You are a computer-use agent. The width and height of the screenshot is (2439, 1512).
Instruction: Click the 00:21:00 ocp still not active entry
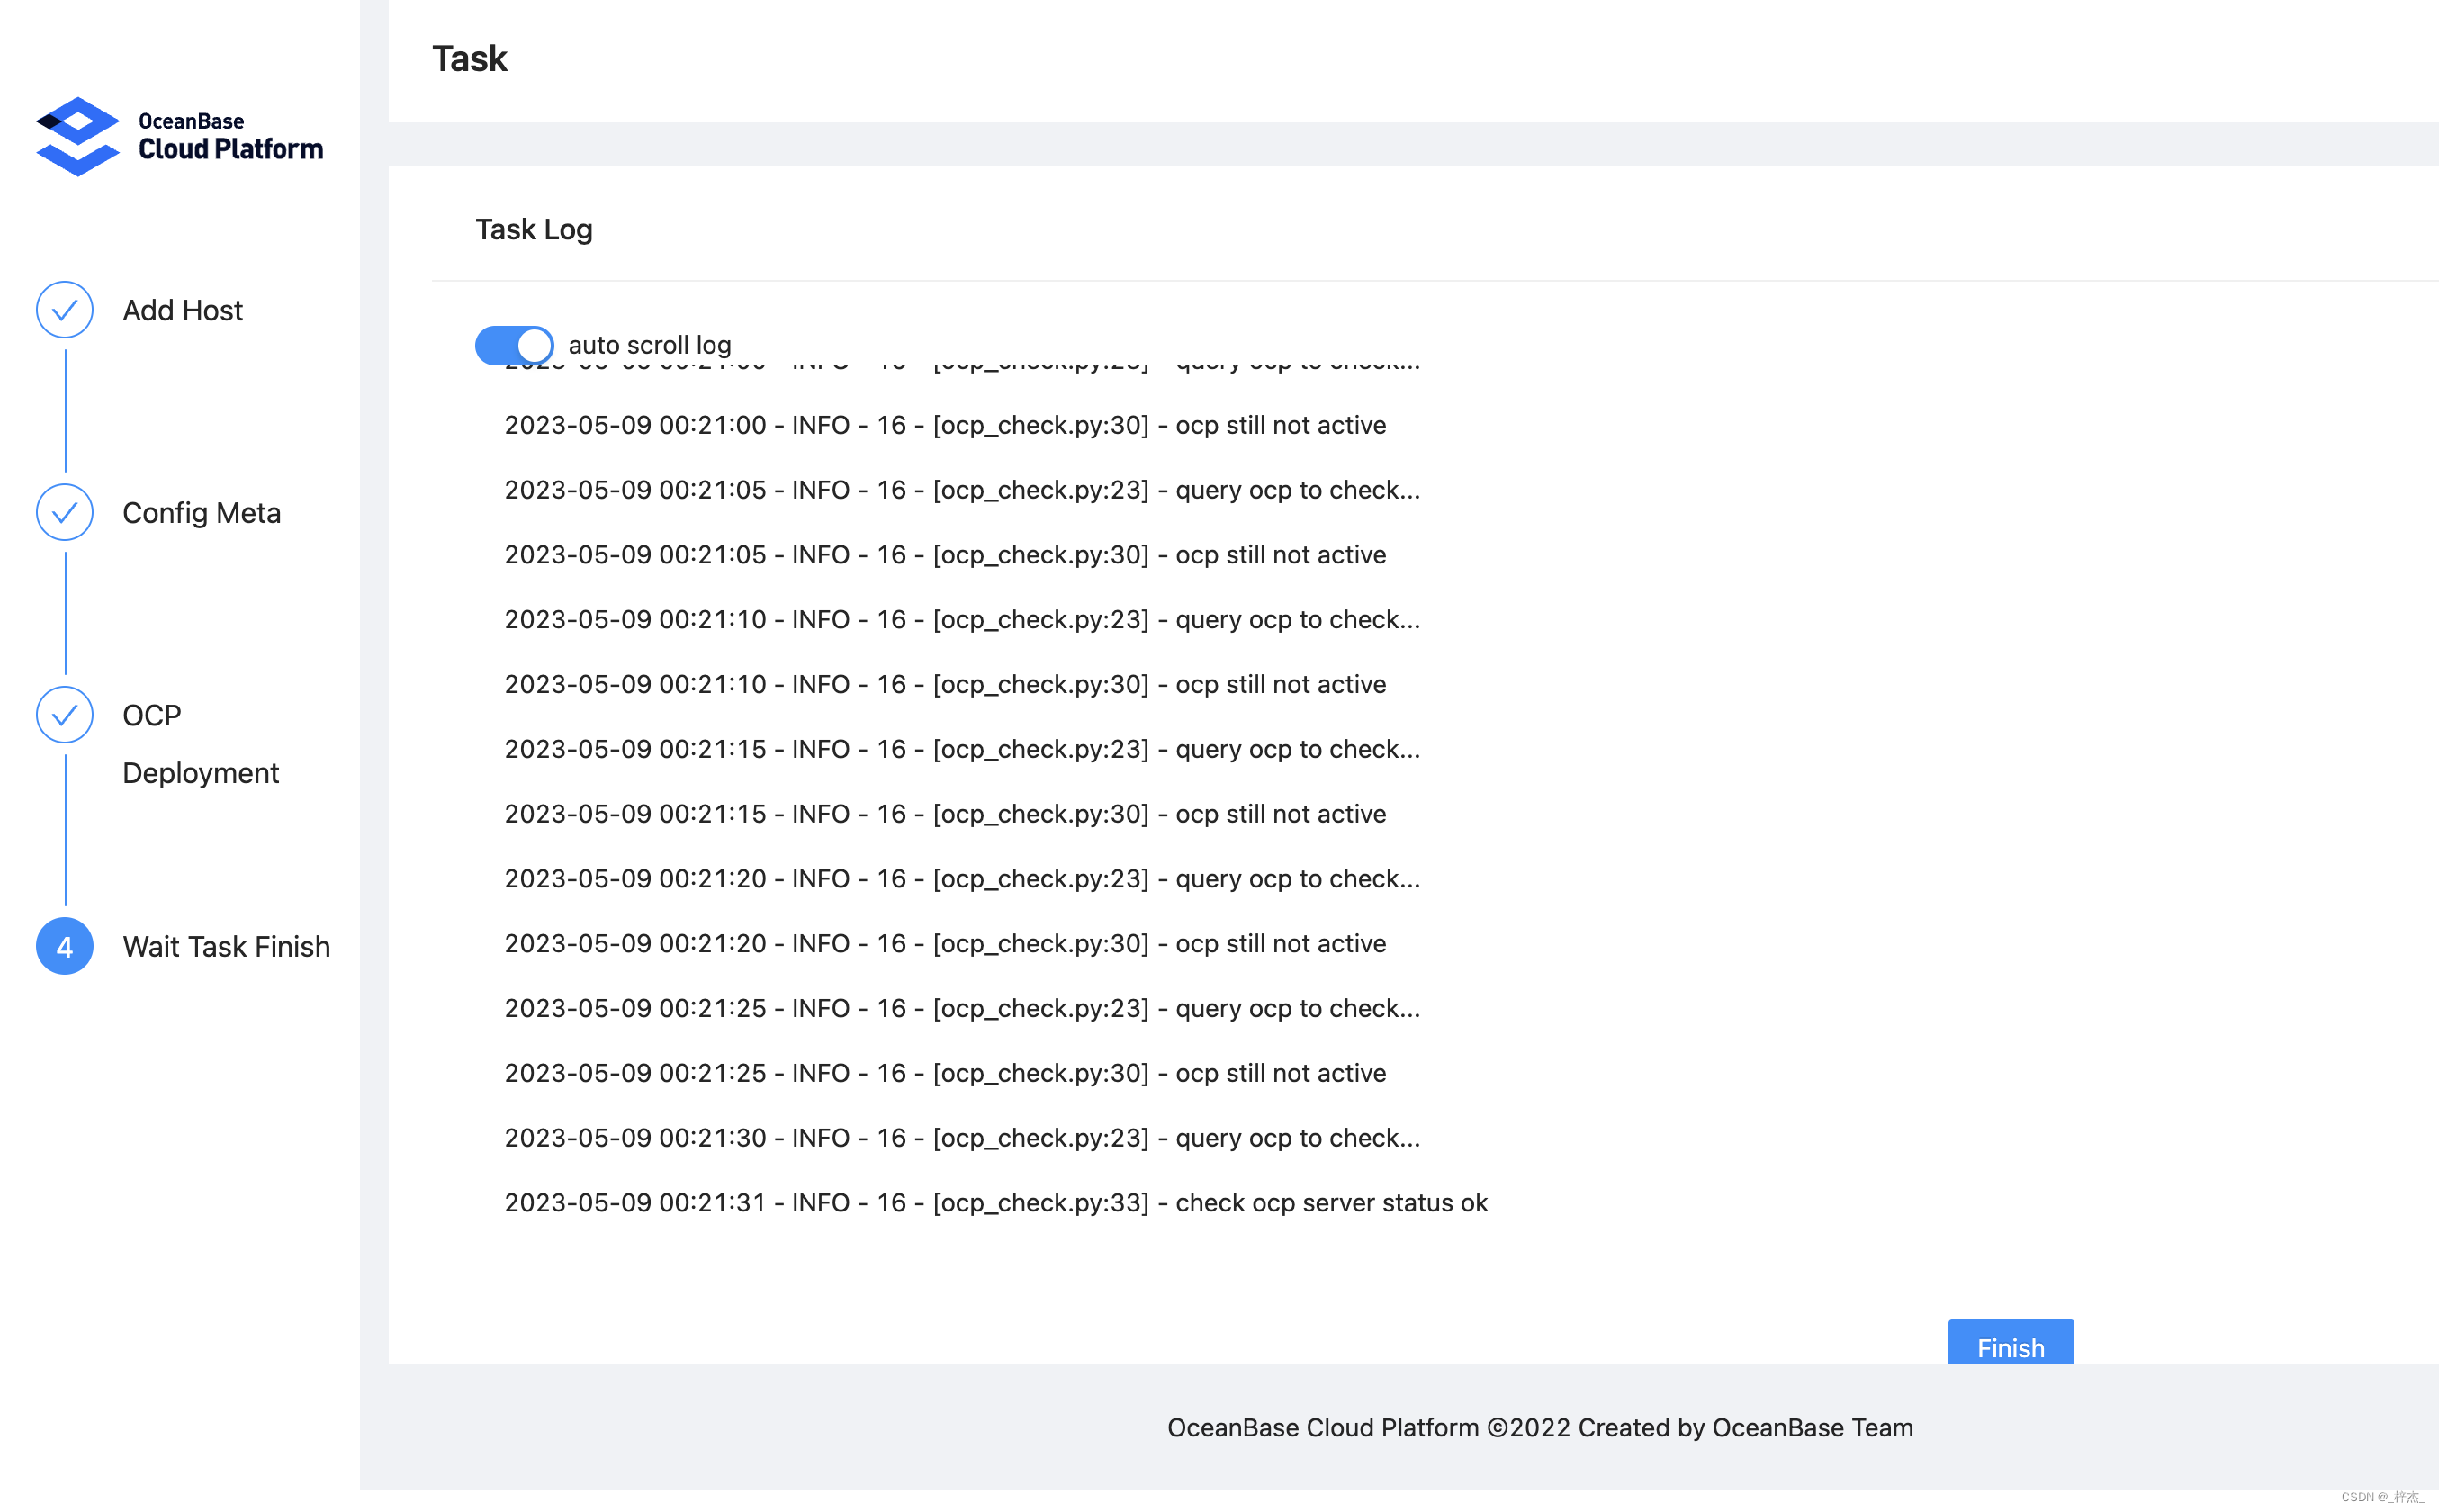(x=944, y=426)
